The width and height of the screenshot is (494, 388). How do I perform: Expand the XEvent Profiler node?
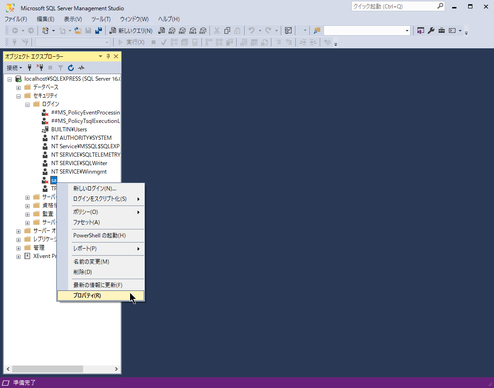[18, 256]
